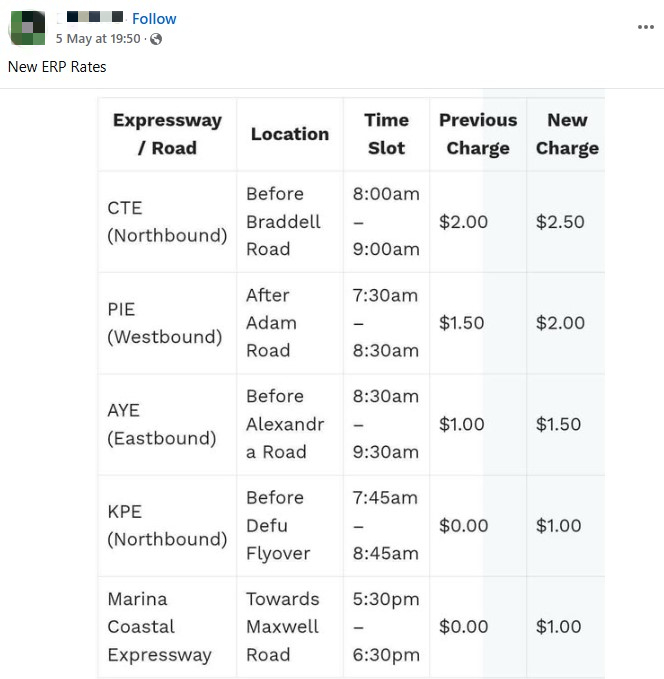The image size is (664, 679).
Task: Click the 'Before Defu Flyover' location cell
Action: 278,525
